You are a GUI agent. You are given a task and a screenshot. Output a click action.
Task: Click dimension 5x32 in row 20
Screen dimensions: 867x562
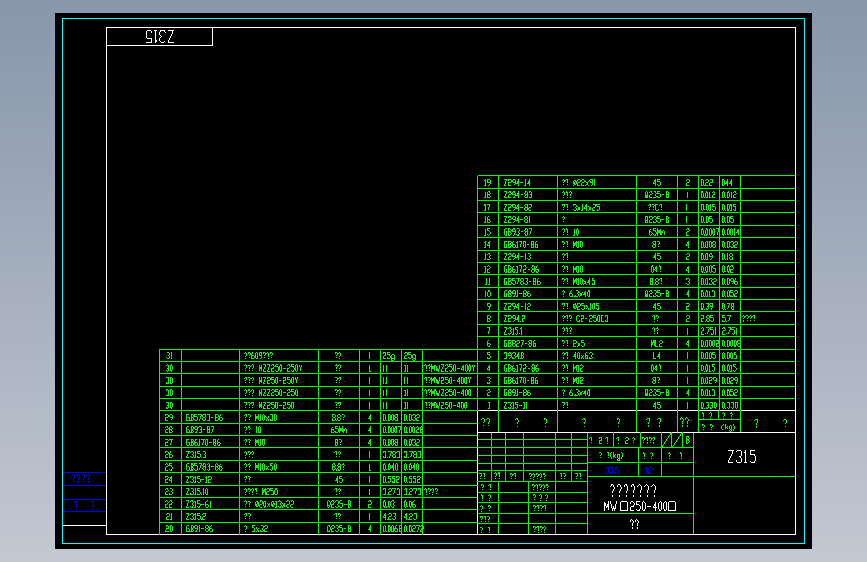(x=260, y=529)
